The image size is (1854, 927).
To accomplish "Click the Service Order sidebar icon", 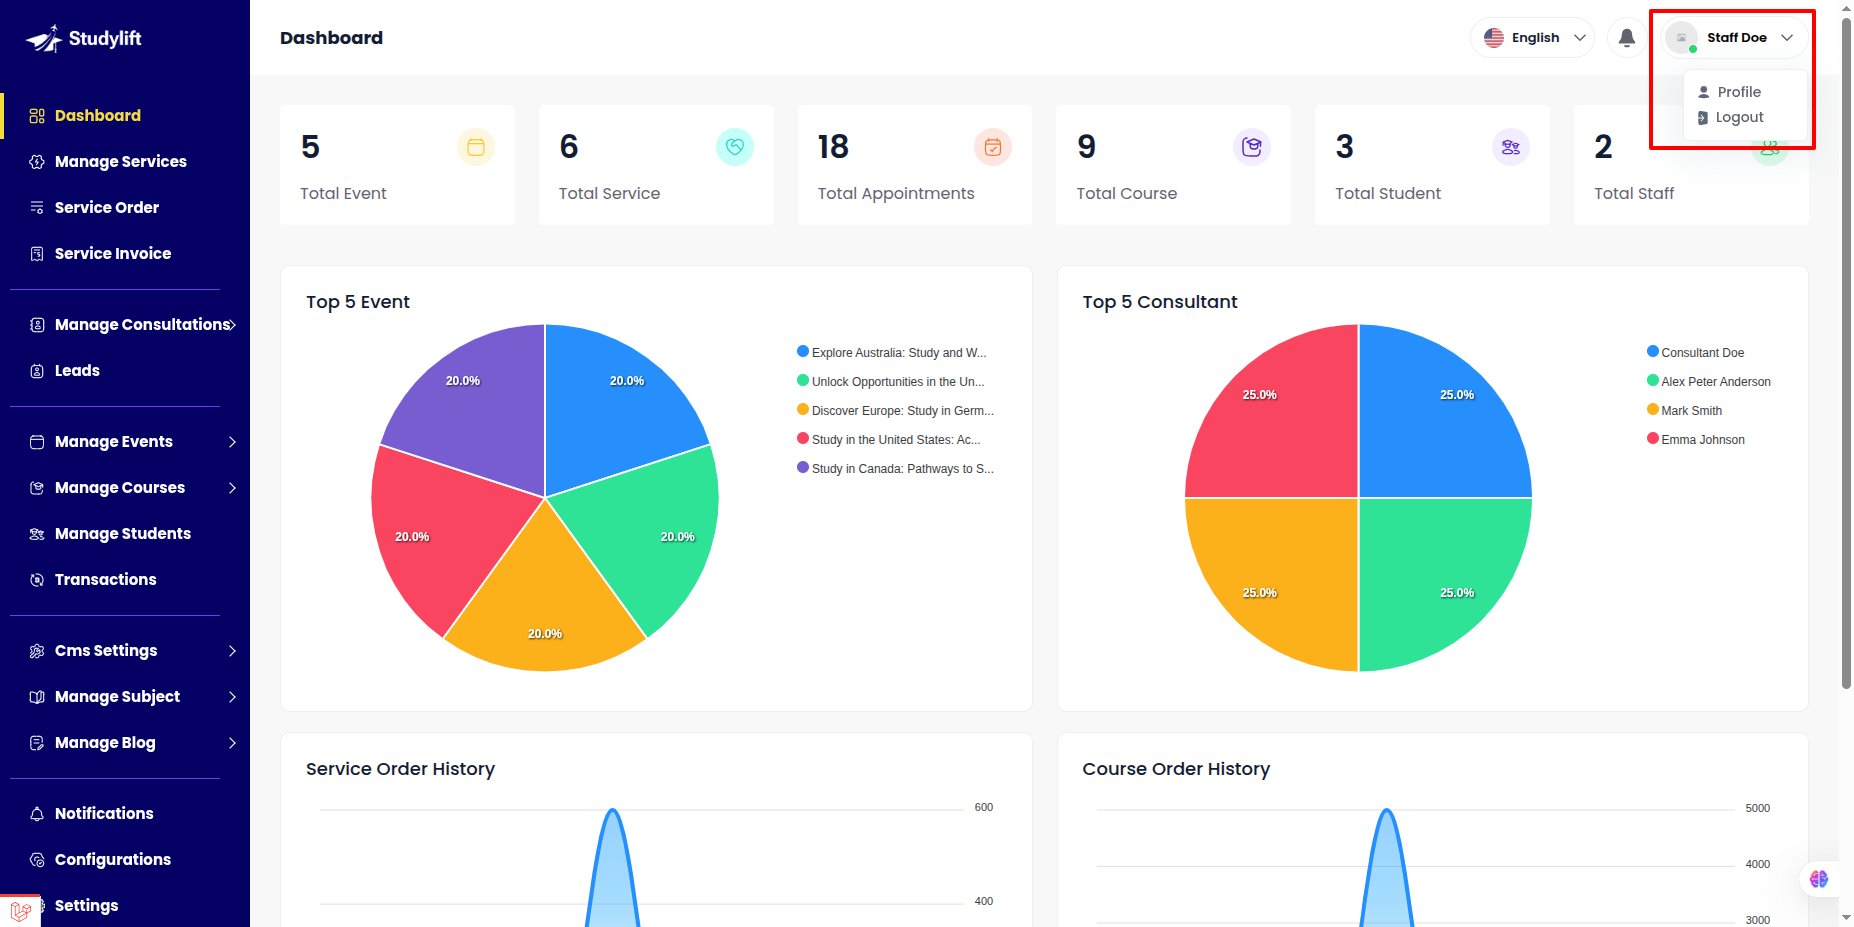I will [37, 208].
